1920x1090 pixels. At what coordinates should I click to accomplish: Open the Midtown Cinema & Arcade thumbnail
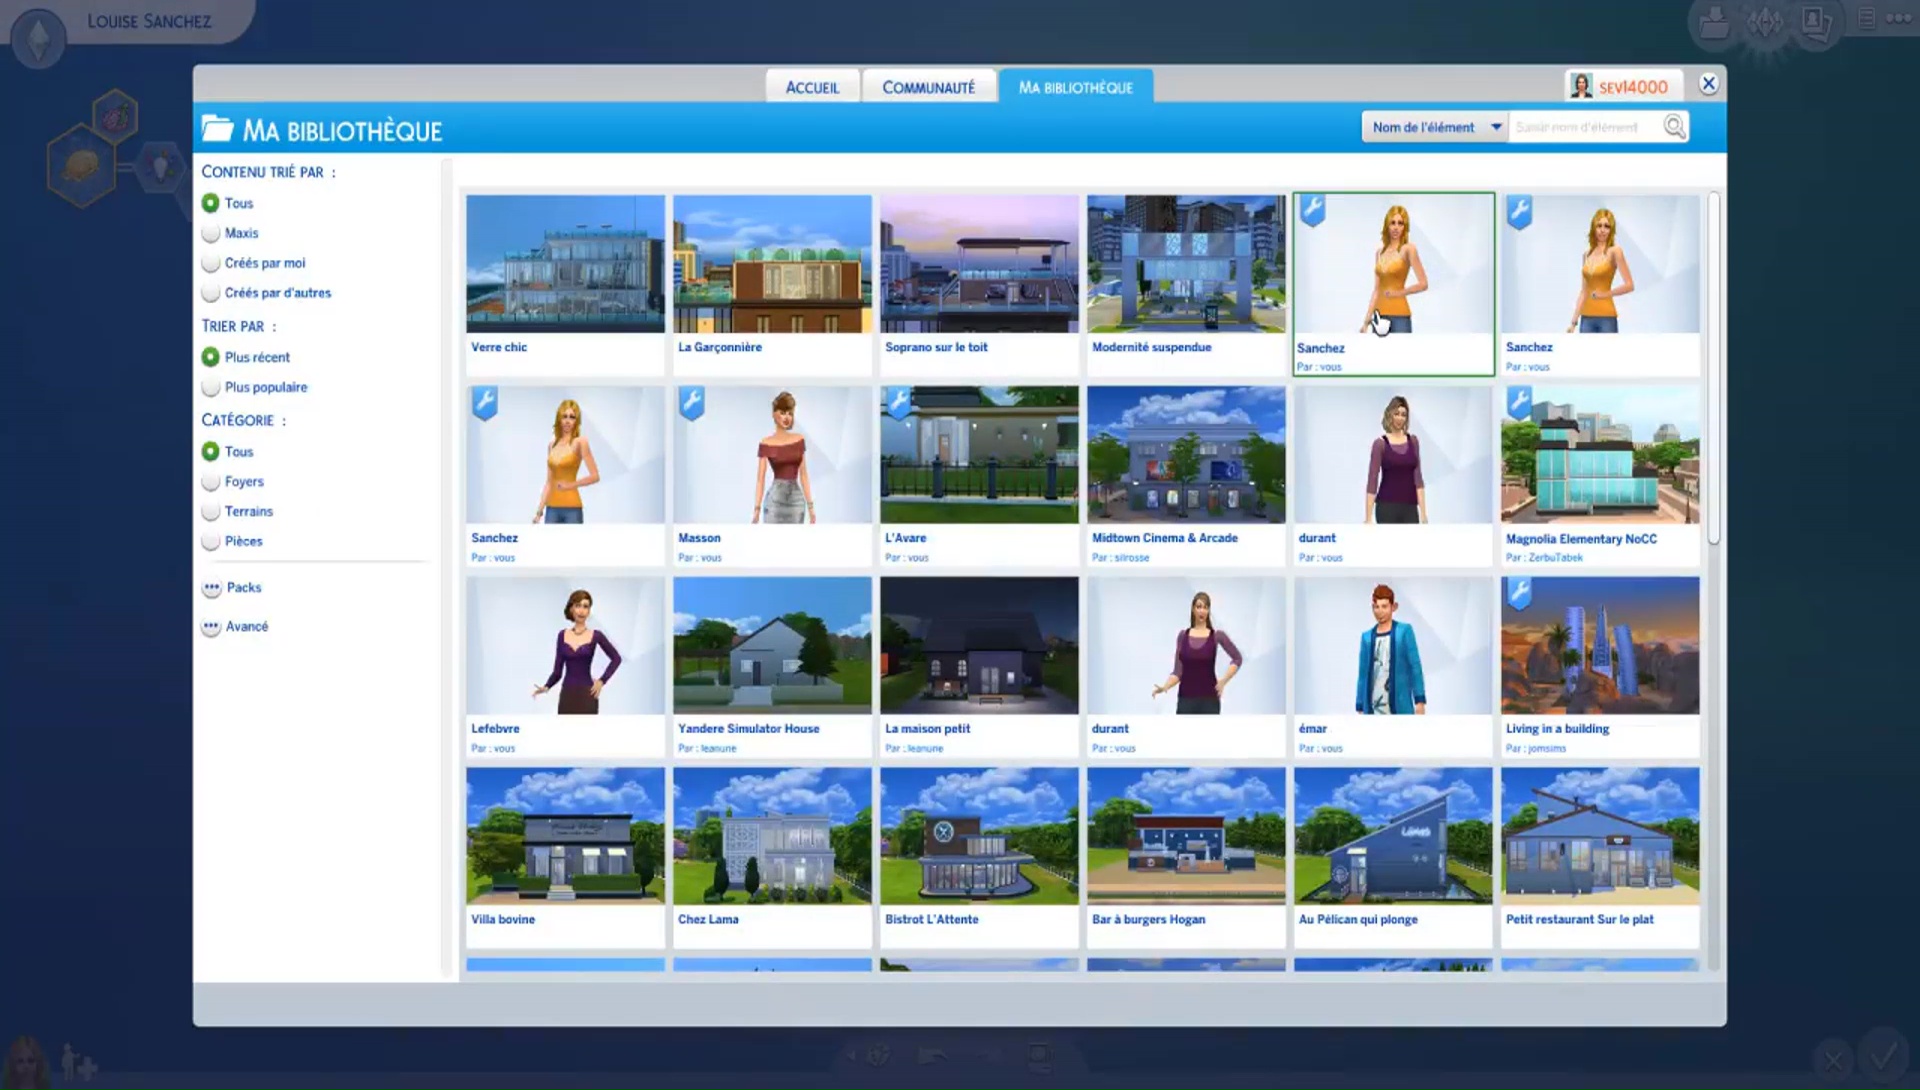click(1186, 455)
